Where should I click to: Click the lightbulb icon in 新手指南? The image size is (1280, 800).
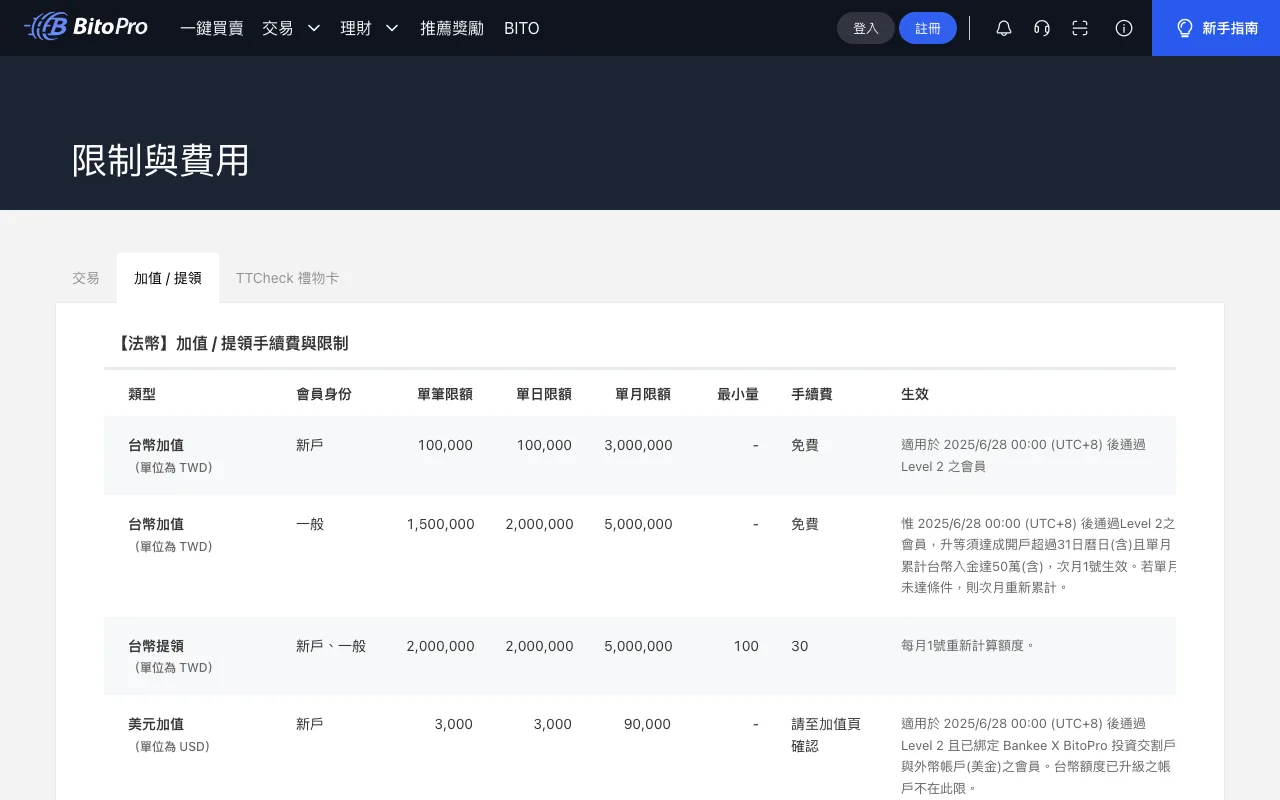coord(1185,28)
